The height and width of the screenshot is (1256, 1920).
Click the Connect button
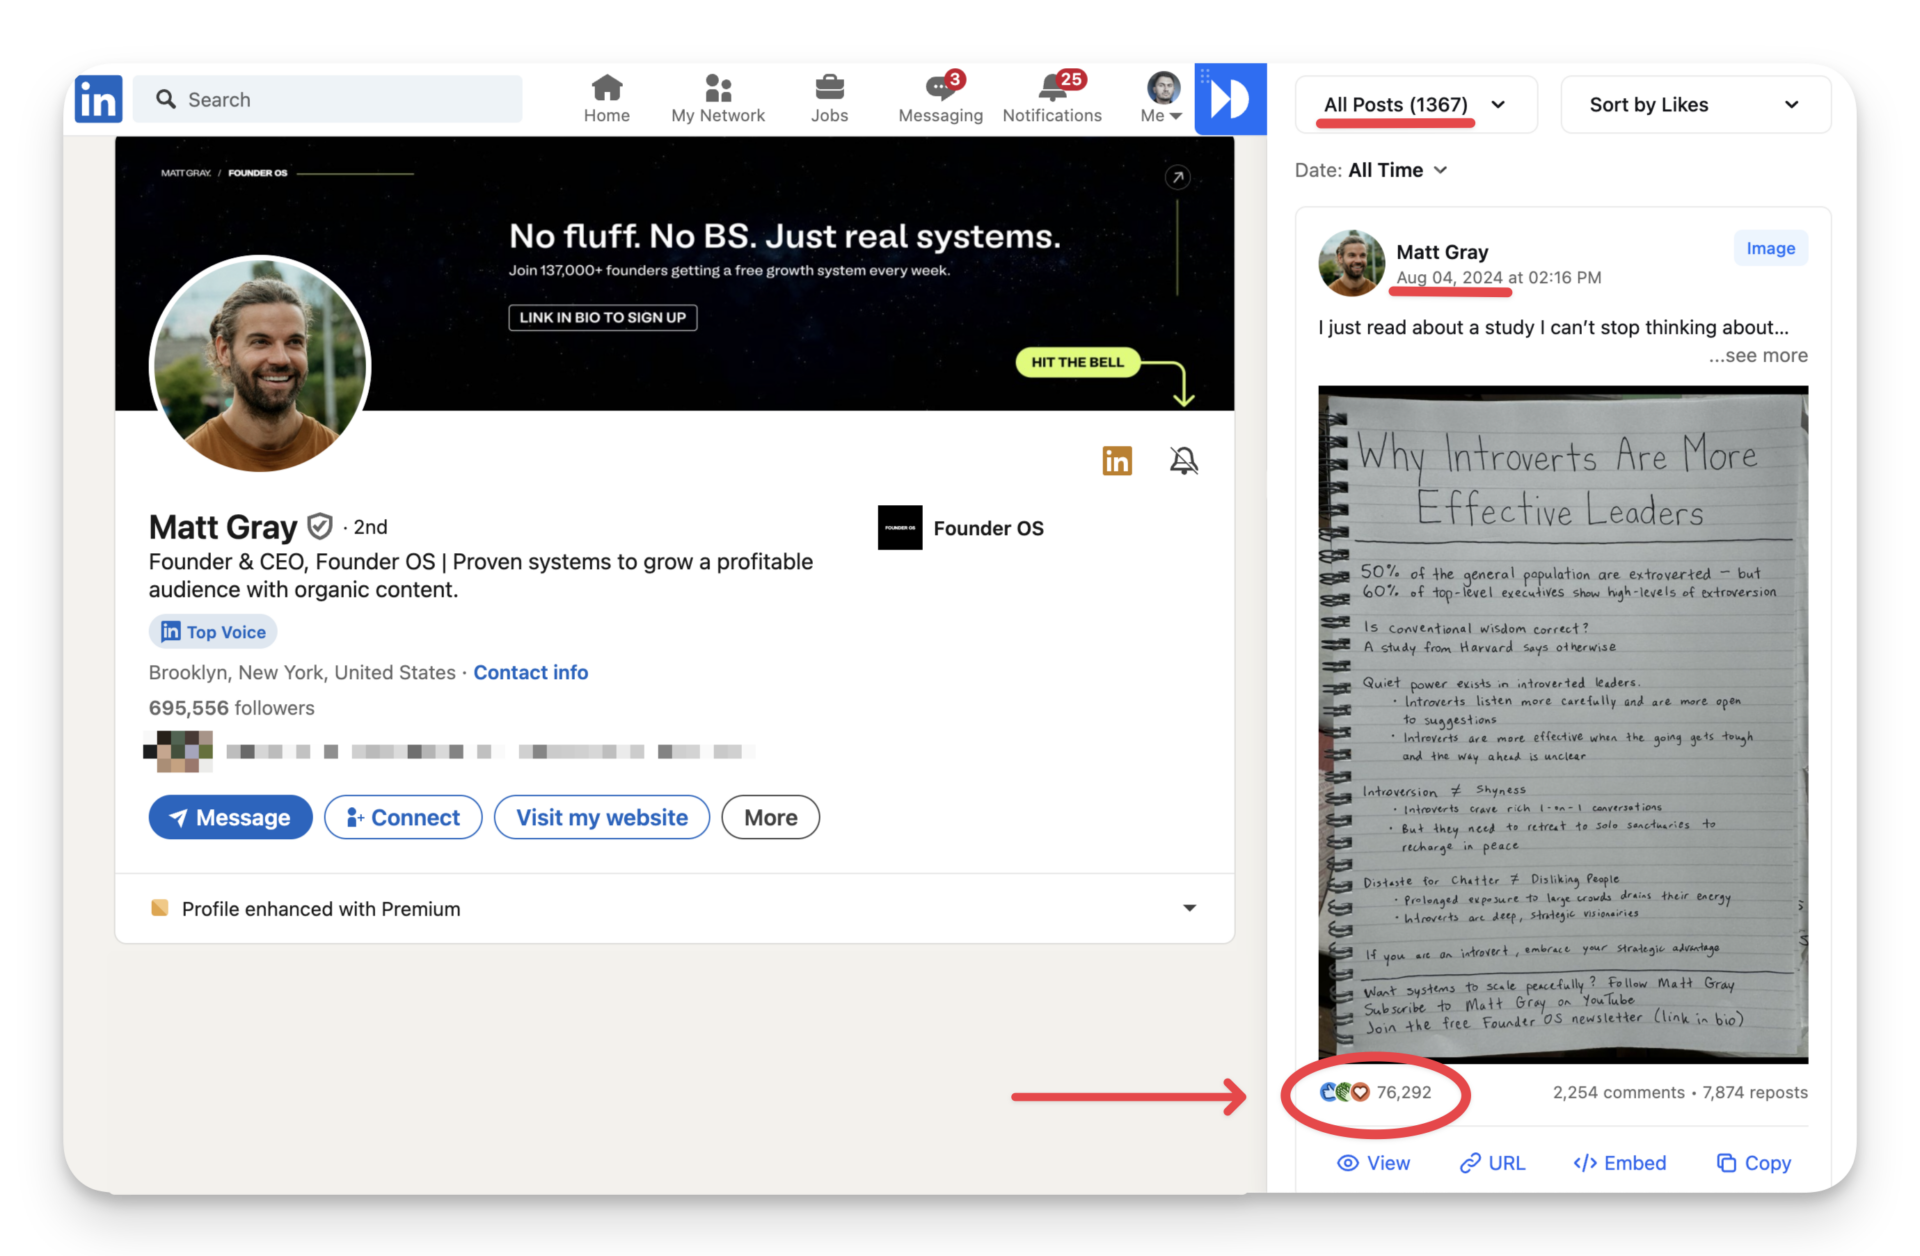402,817
